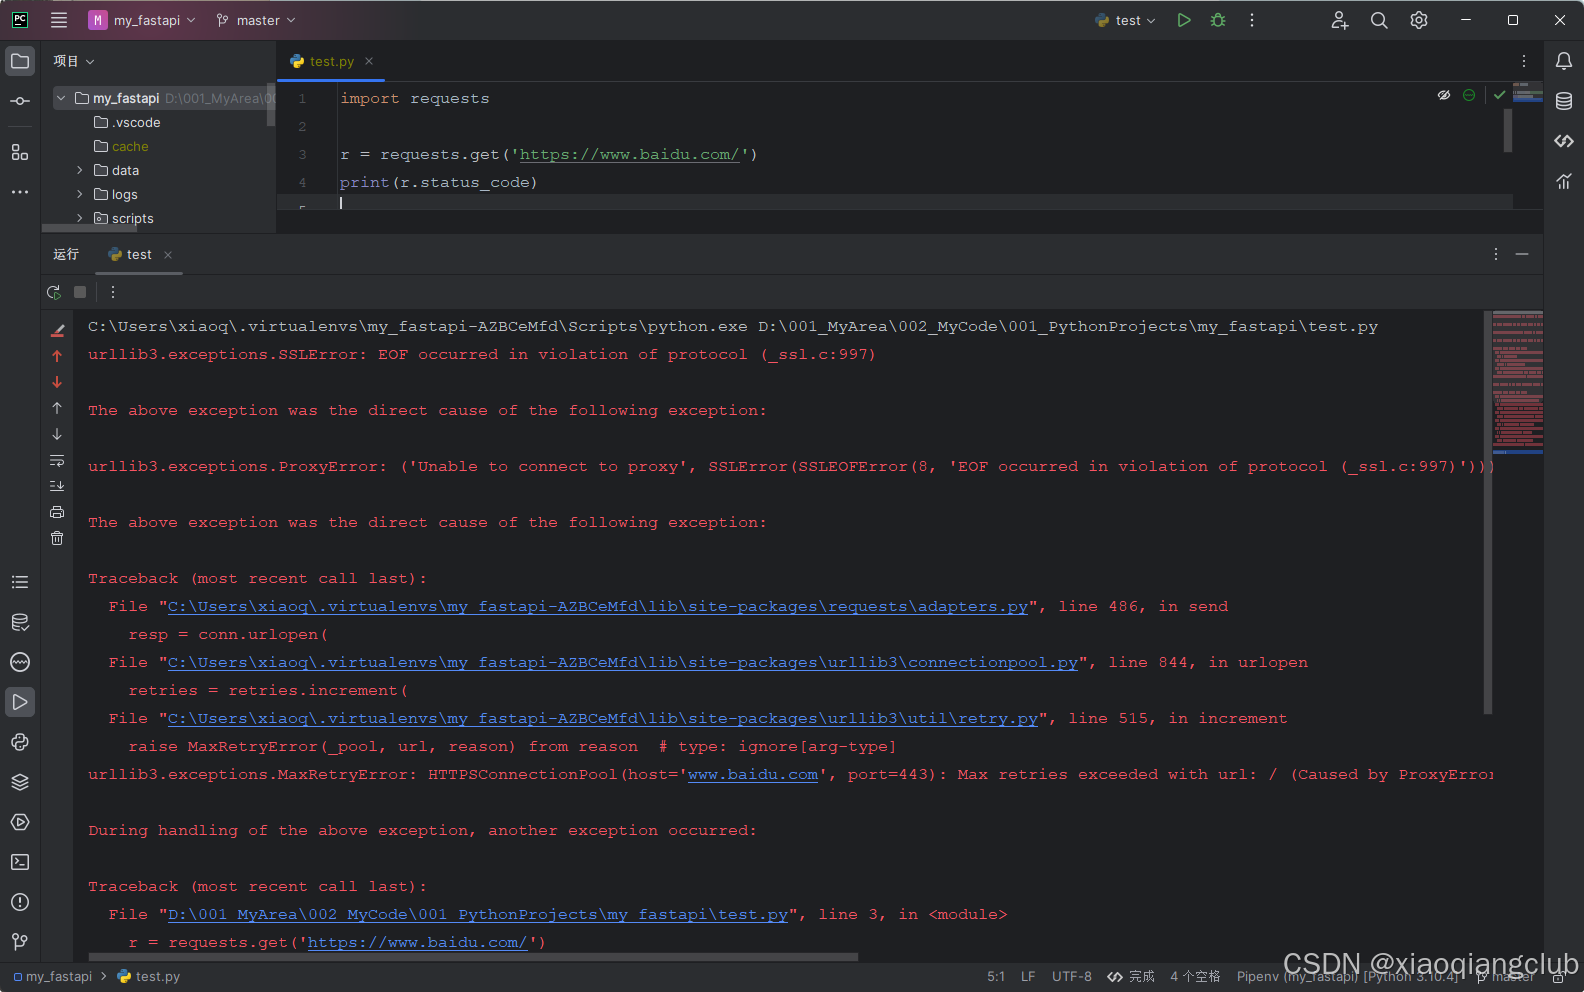
Task: Show more tool windows ellipsis
Action: pos(20,192)
